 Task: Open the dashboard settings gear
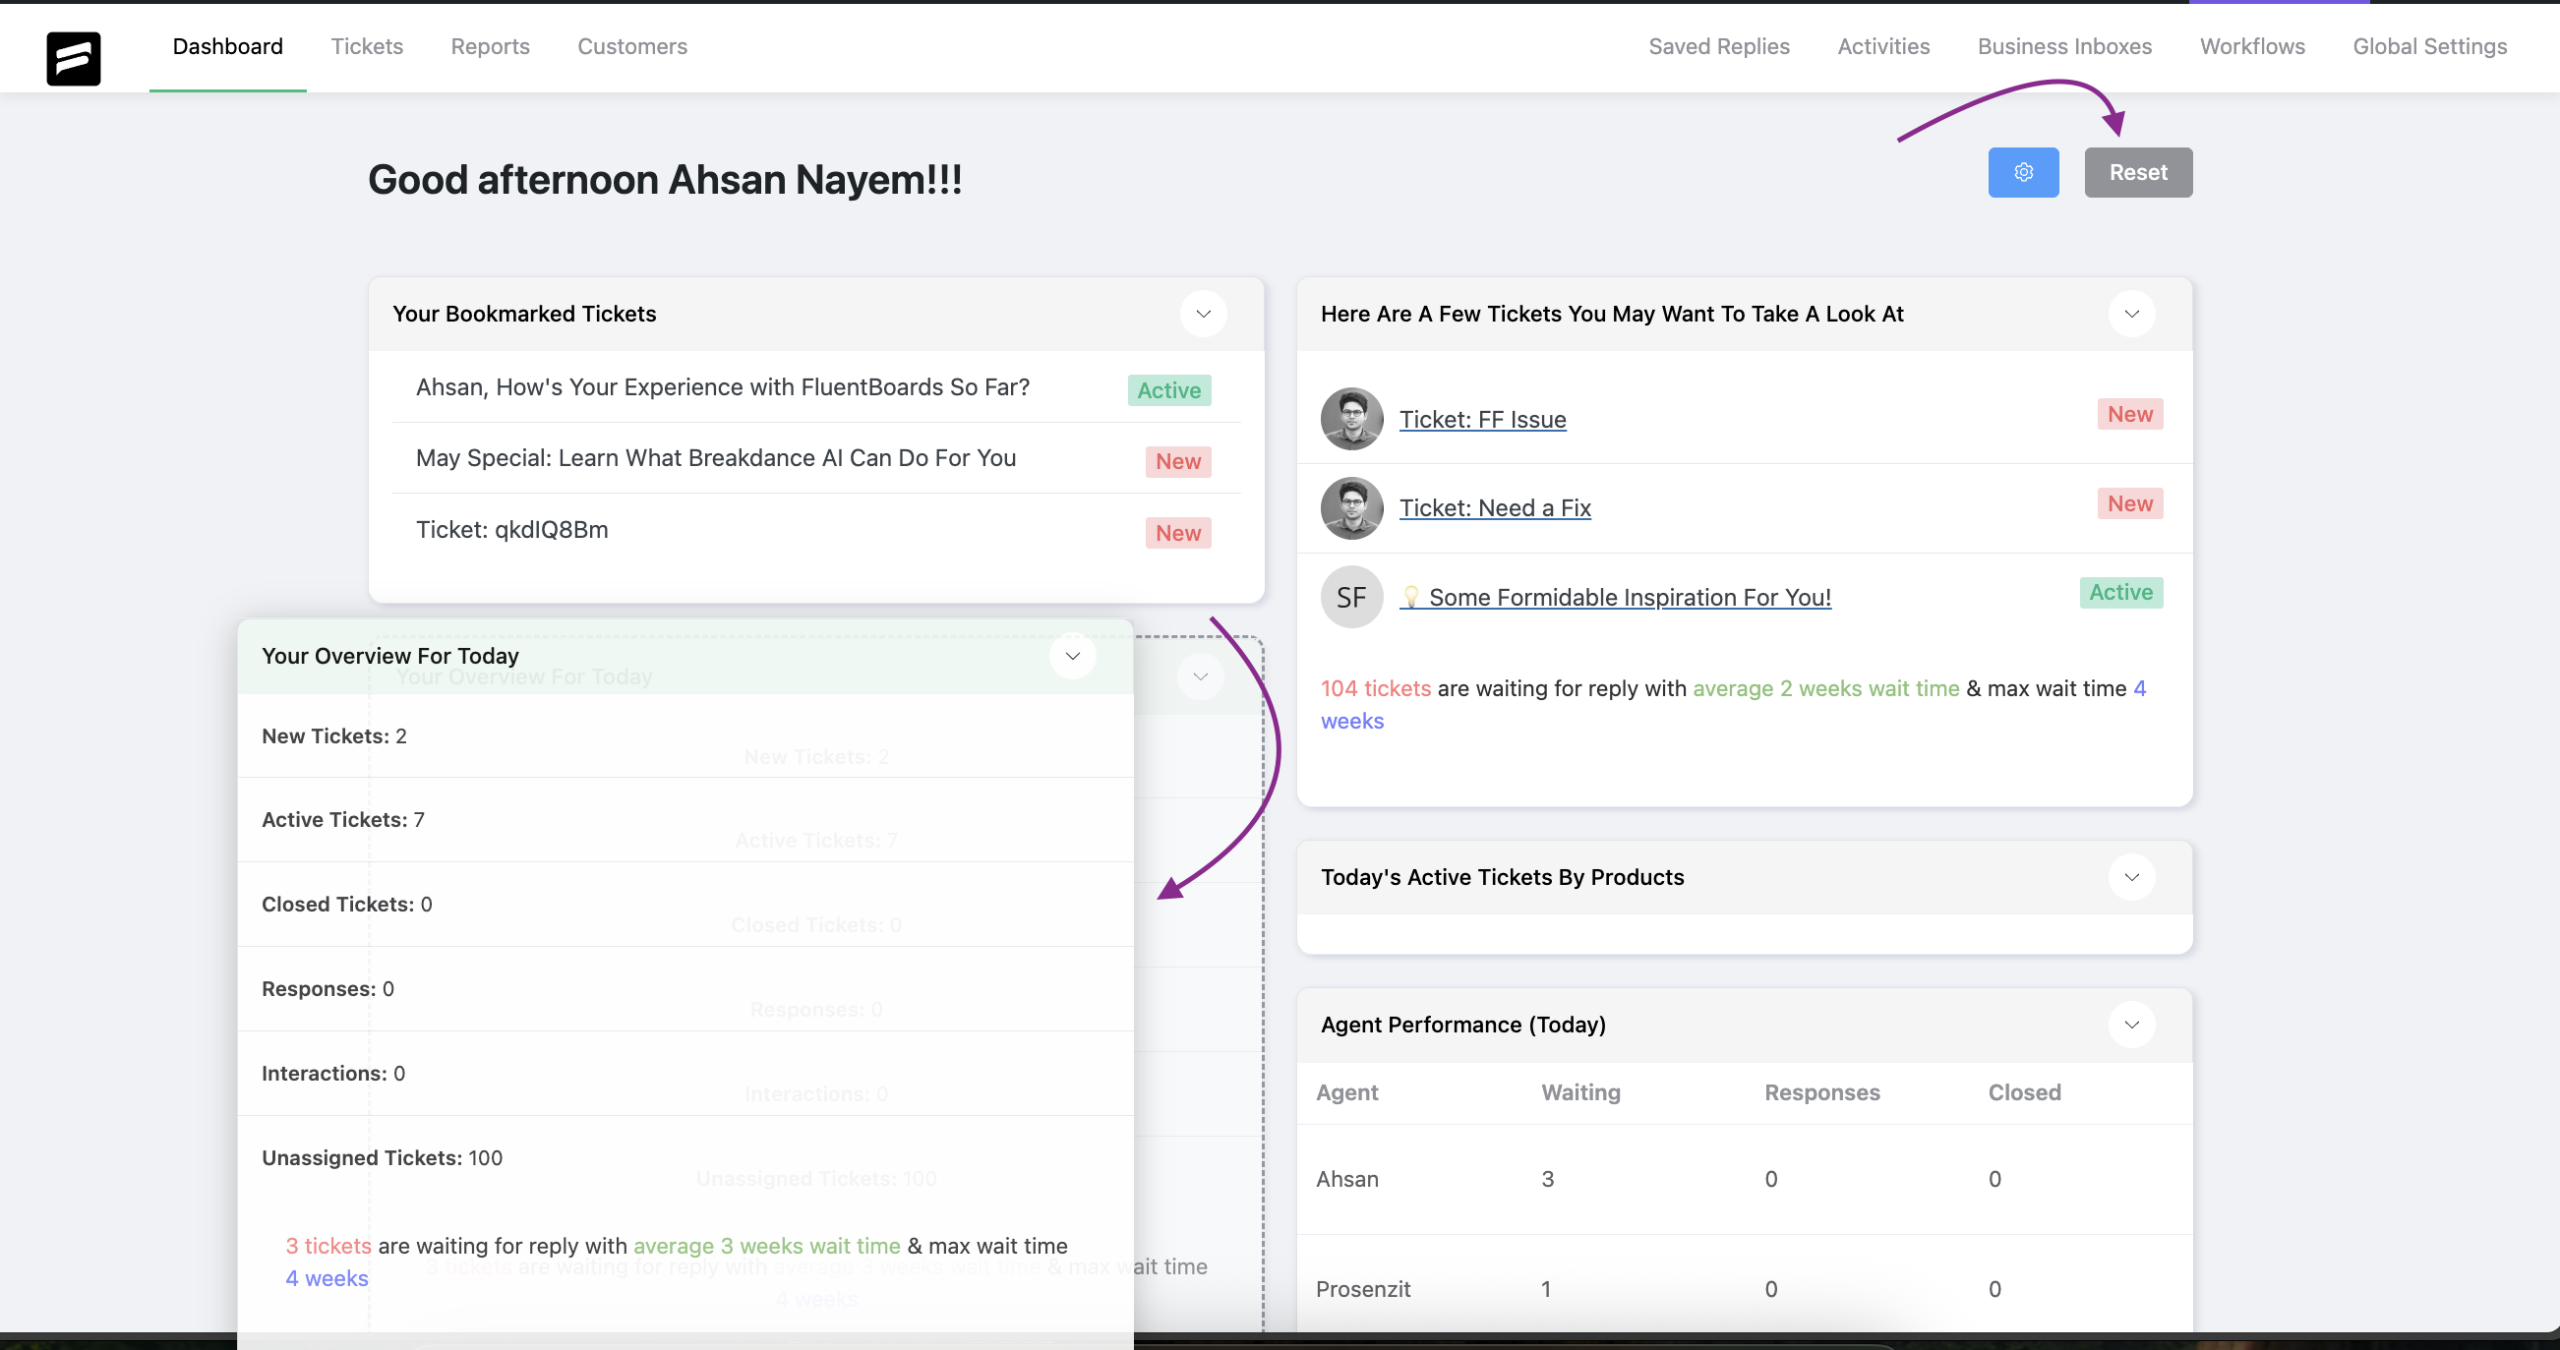[x=2023, y=172]
